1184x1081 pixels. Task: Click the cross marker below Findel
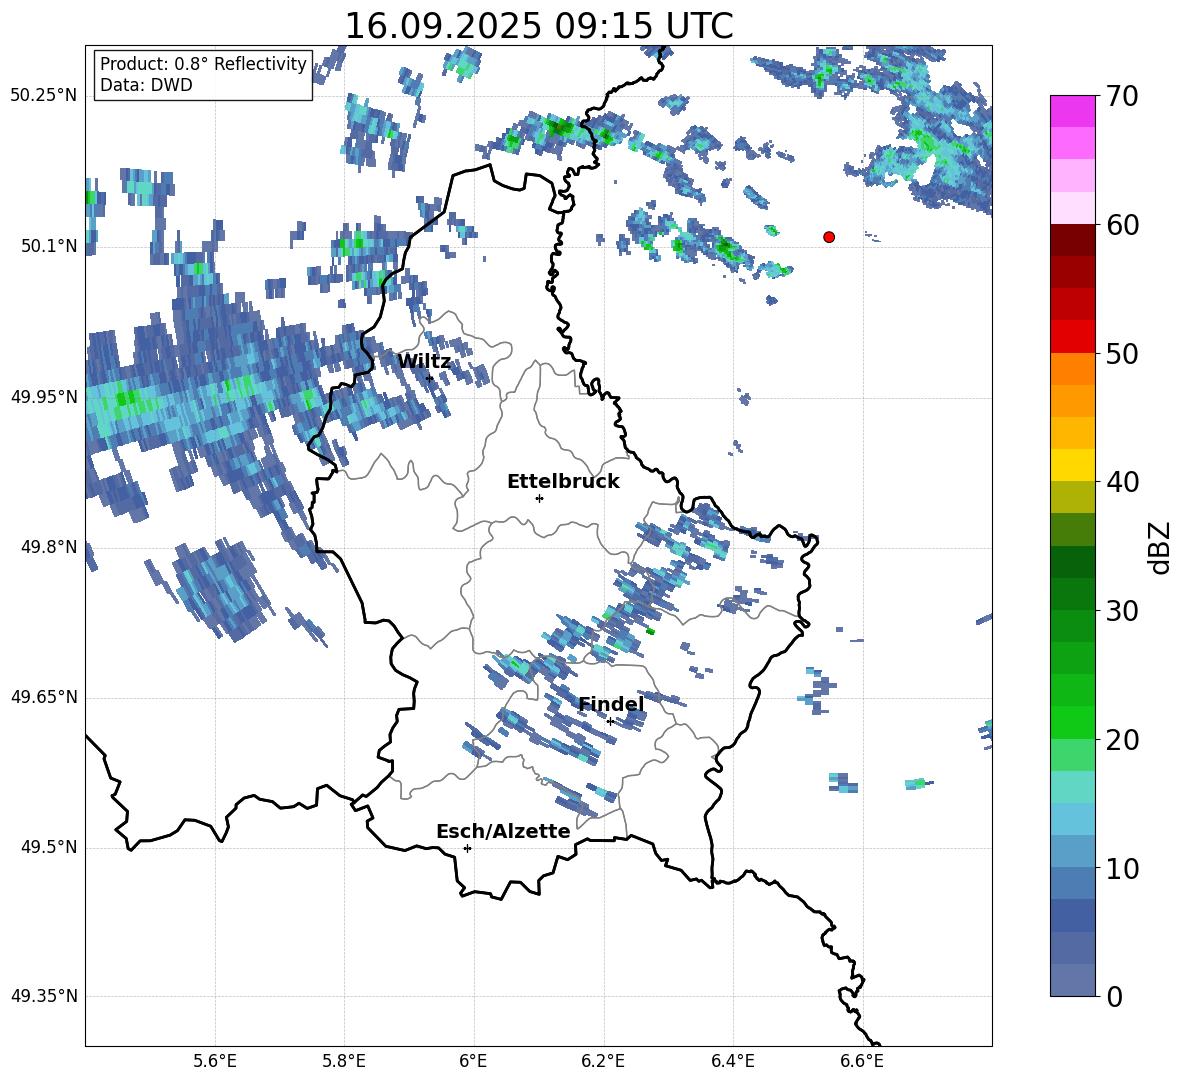coord(610,722)
